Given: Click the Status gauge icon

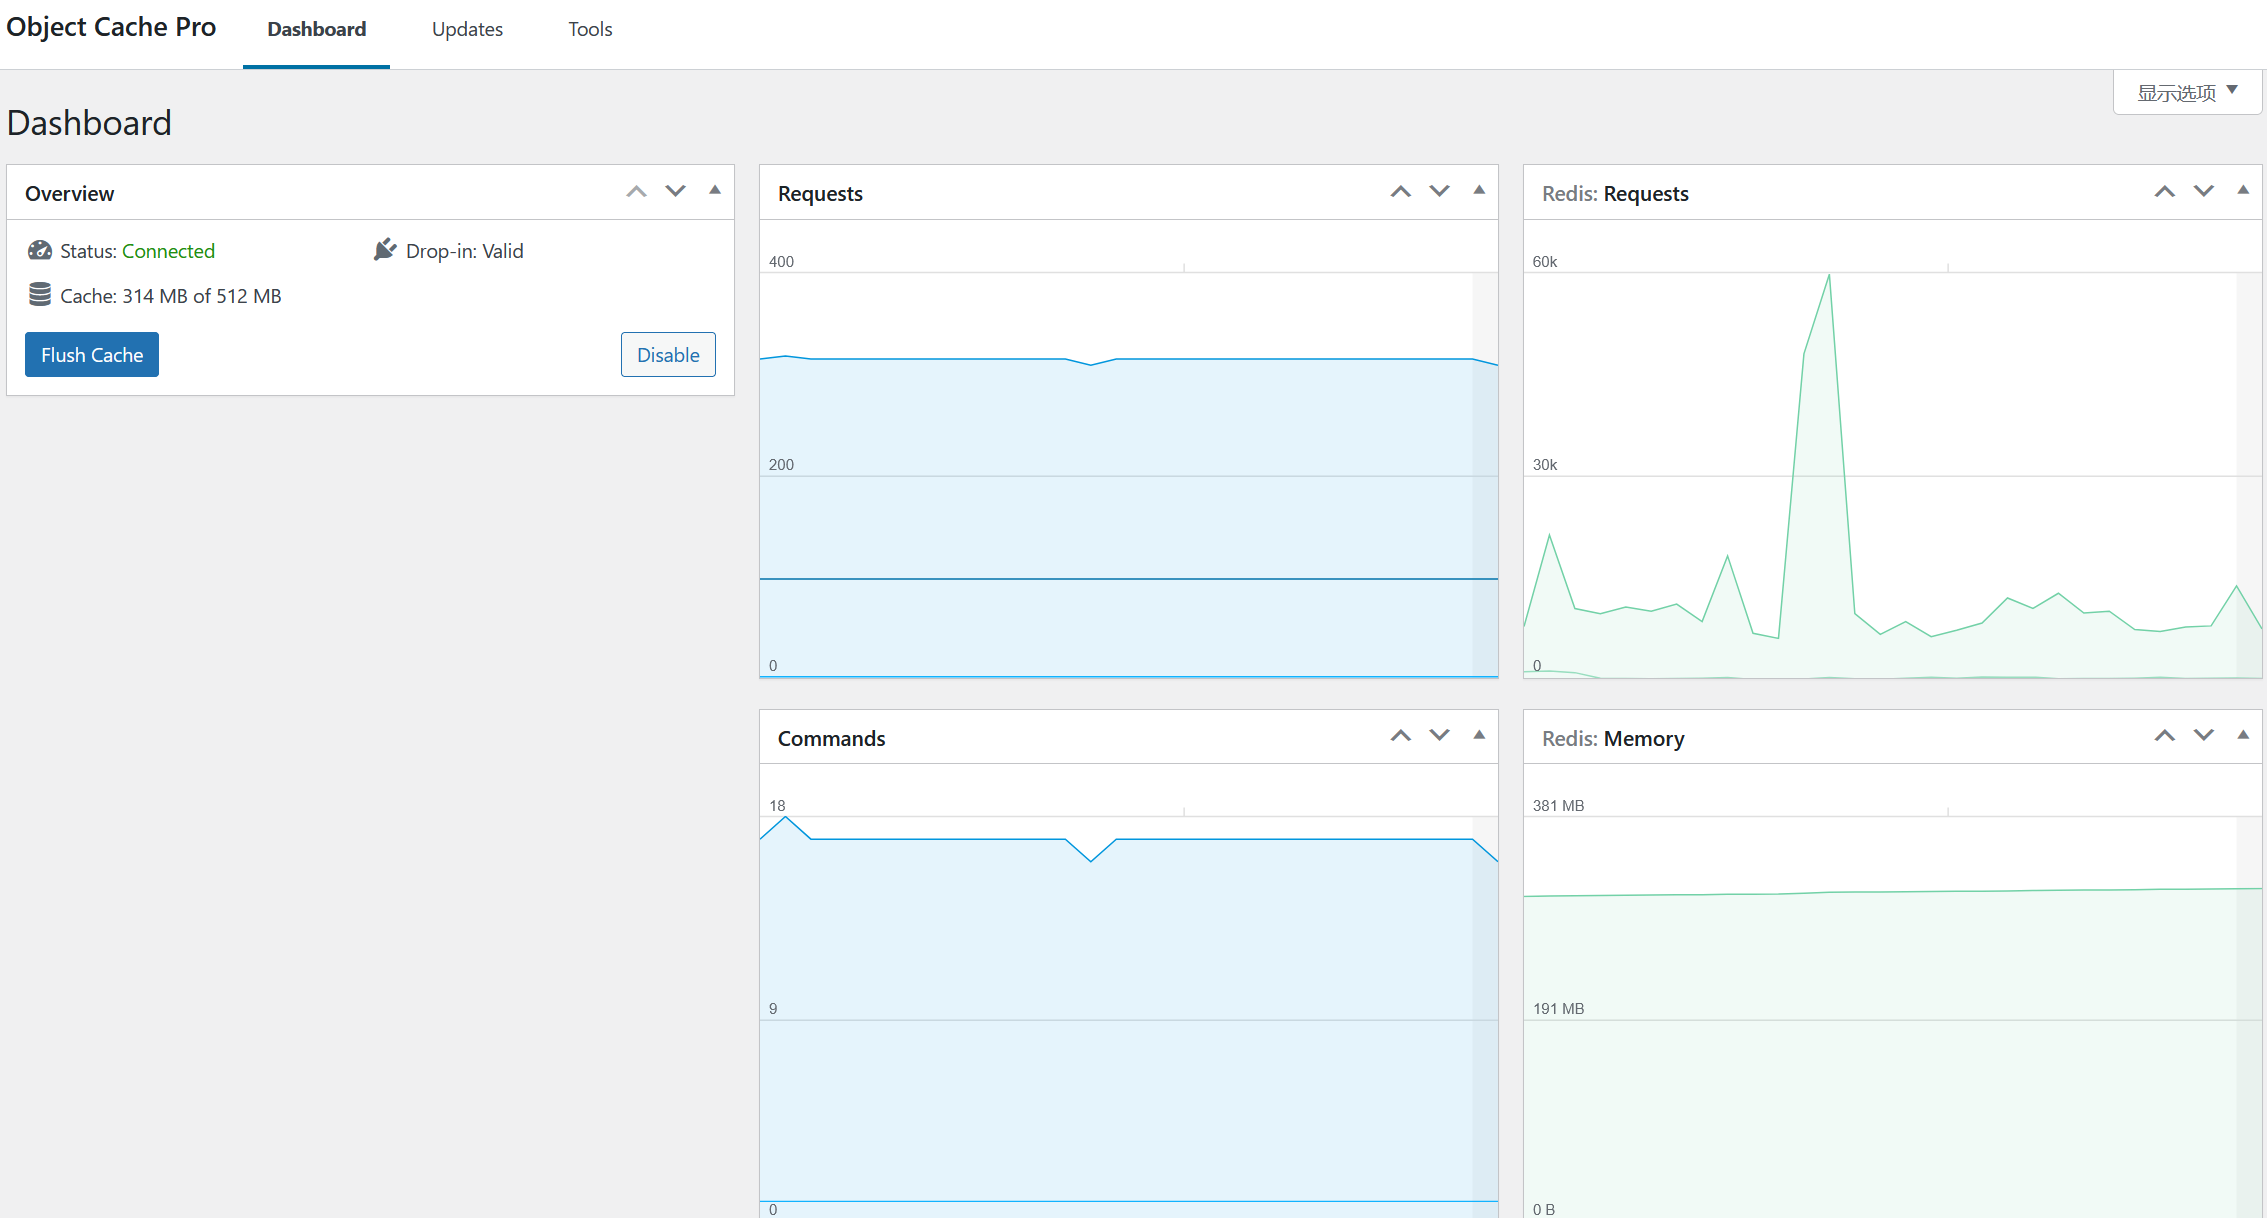Looking at the screenshot, I should tap(40, 250).
